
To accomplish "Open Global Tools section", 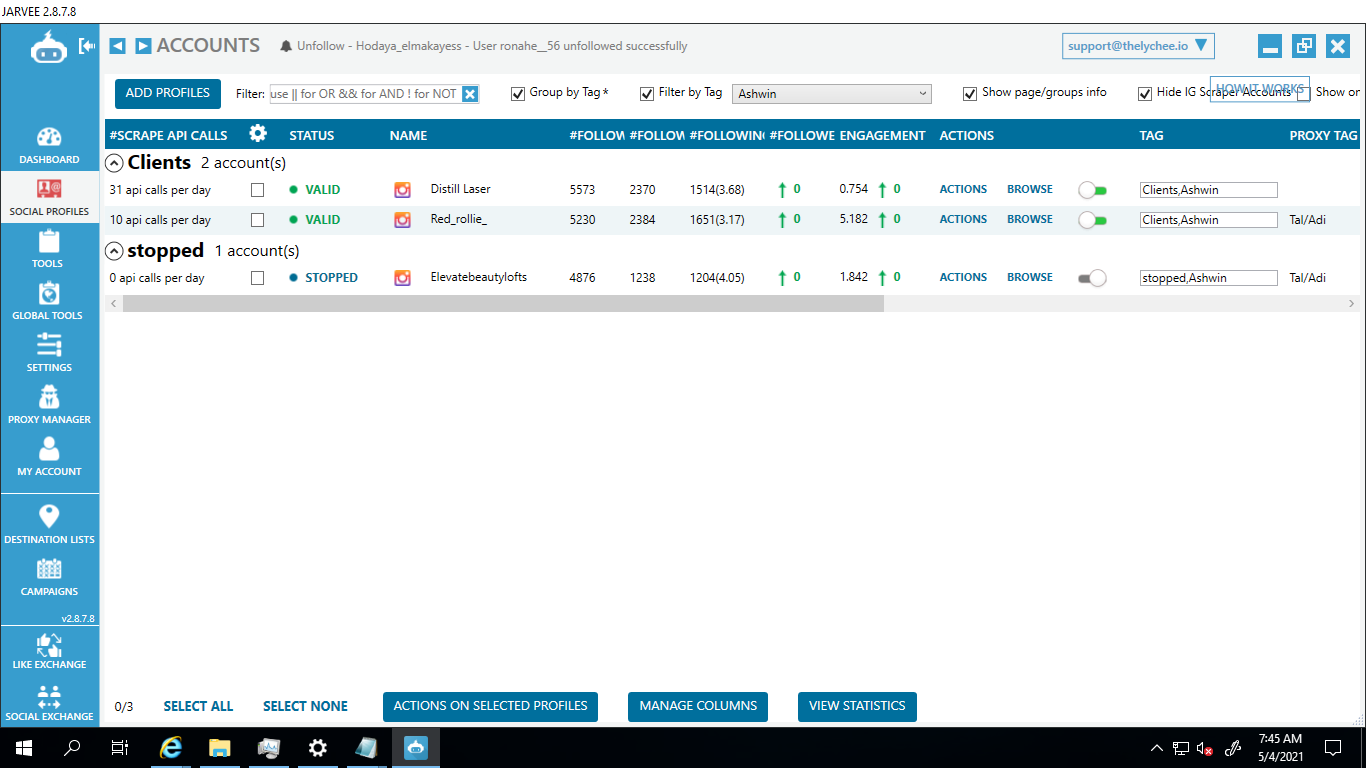I will tap(49, 302).
